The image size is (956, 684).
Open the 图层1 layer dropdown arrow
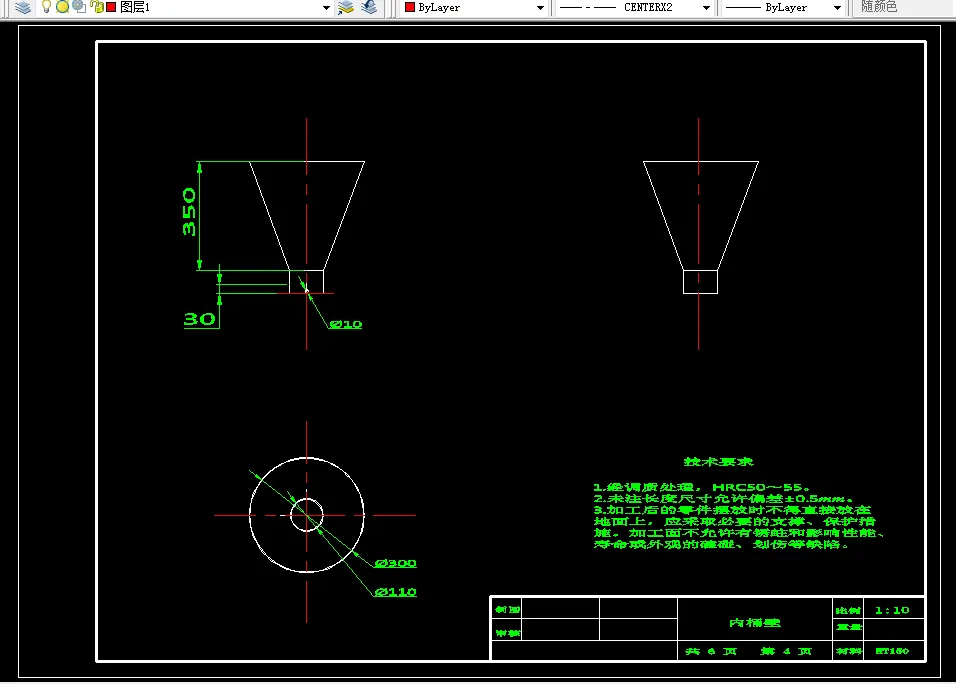tap(326, 8)
